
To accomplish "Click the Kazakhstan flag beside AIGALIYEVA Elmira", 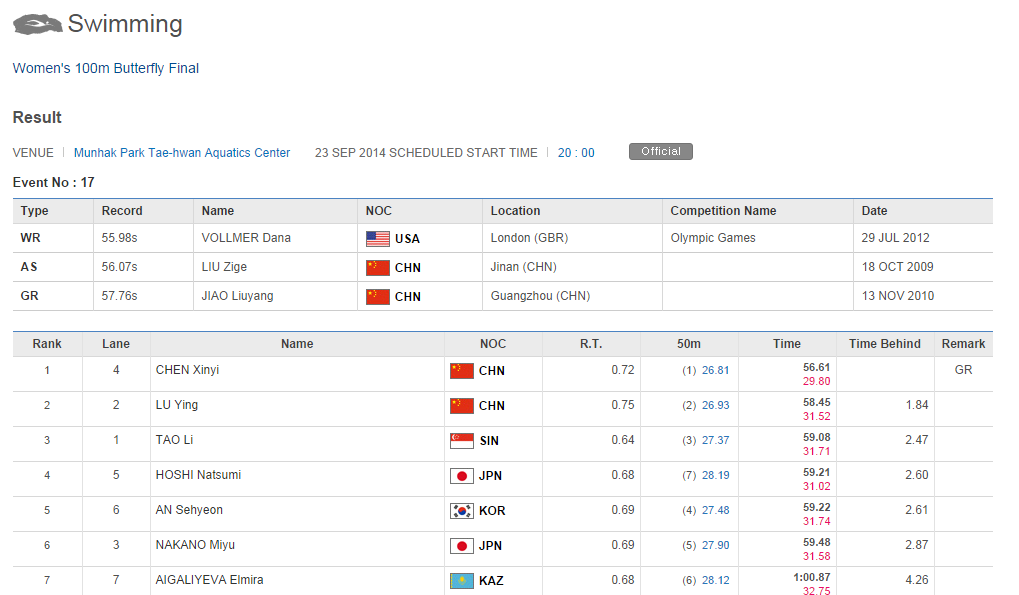I will (x=461, y=581).
